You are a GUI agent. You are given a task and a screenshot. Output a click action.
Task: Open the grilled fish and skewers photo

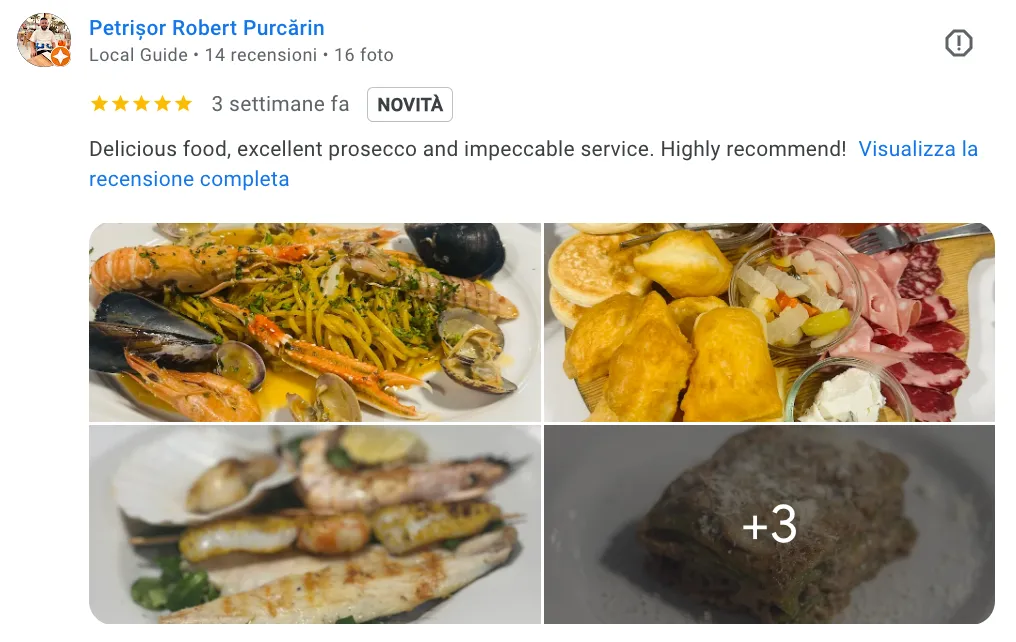(315, 524)
